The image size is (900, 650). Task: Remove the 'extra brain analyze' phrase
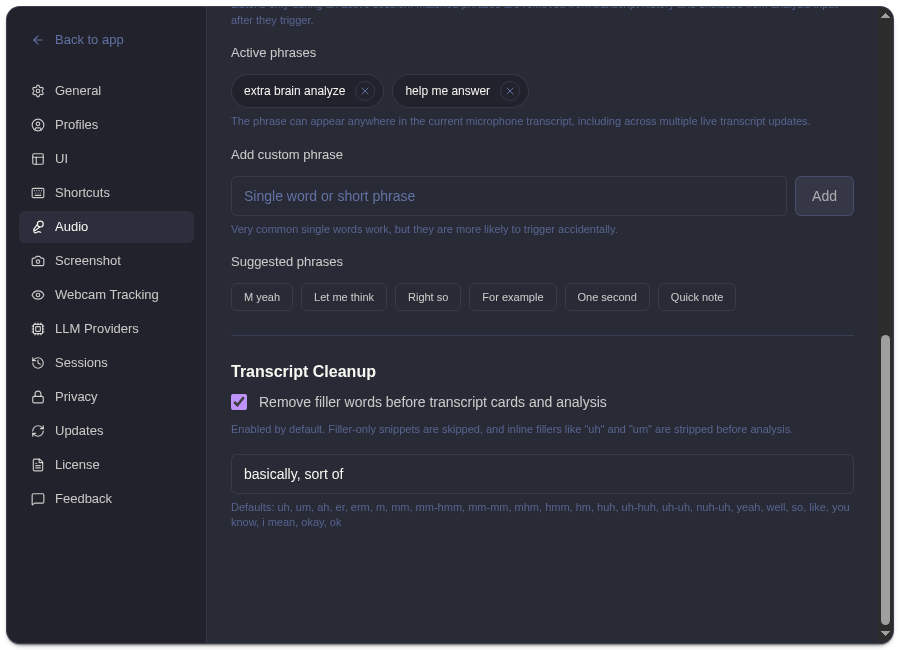click(x=364, y=91)
